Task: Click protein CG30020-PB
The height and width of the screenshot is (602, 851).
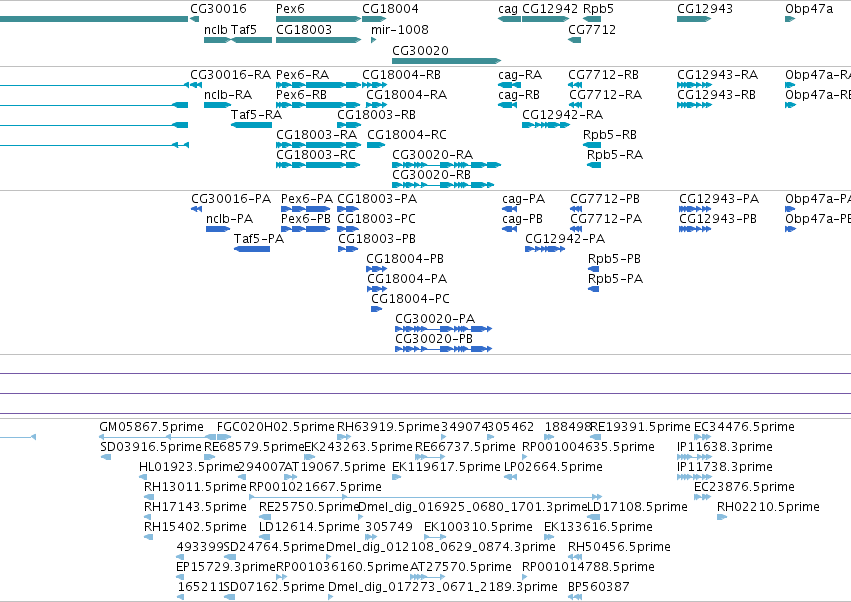Action: point(434,339)
